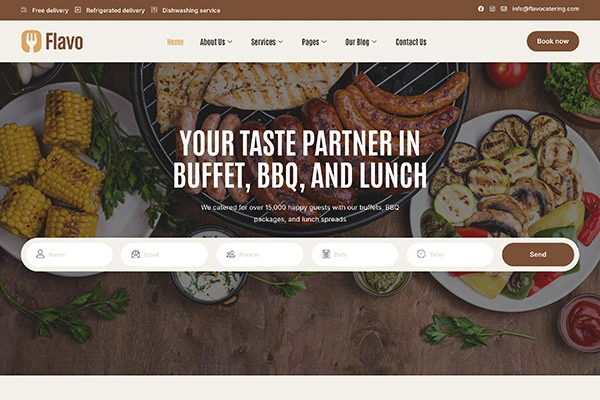Click the Flavo fork logo icon
This screenshot has width=600, height=400.
point(31,41)
